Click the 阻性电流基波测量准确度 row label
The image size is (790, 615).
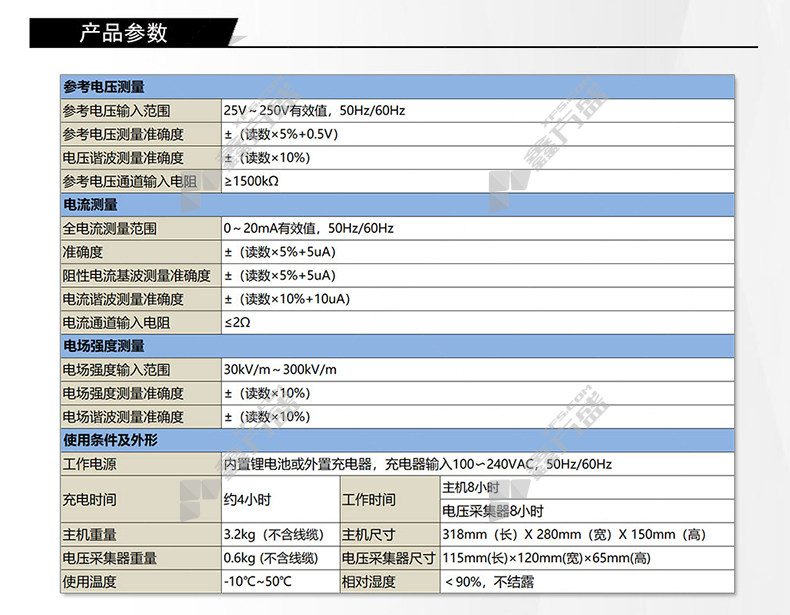pos(136,276)
